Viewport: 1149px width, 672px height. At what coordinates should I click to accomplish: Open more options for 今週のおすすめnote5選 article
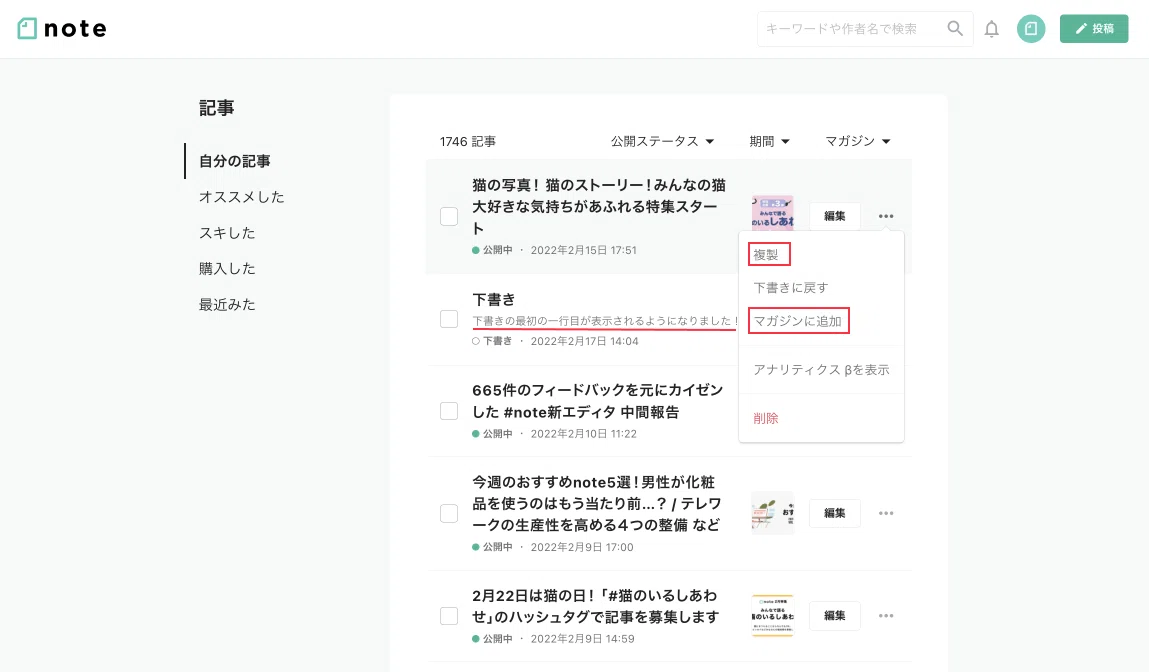(x=886, y=513)
